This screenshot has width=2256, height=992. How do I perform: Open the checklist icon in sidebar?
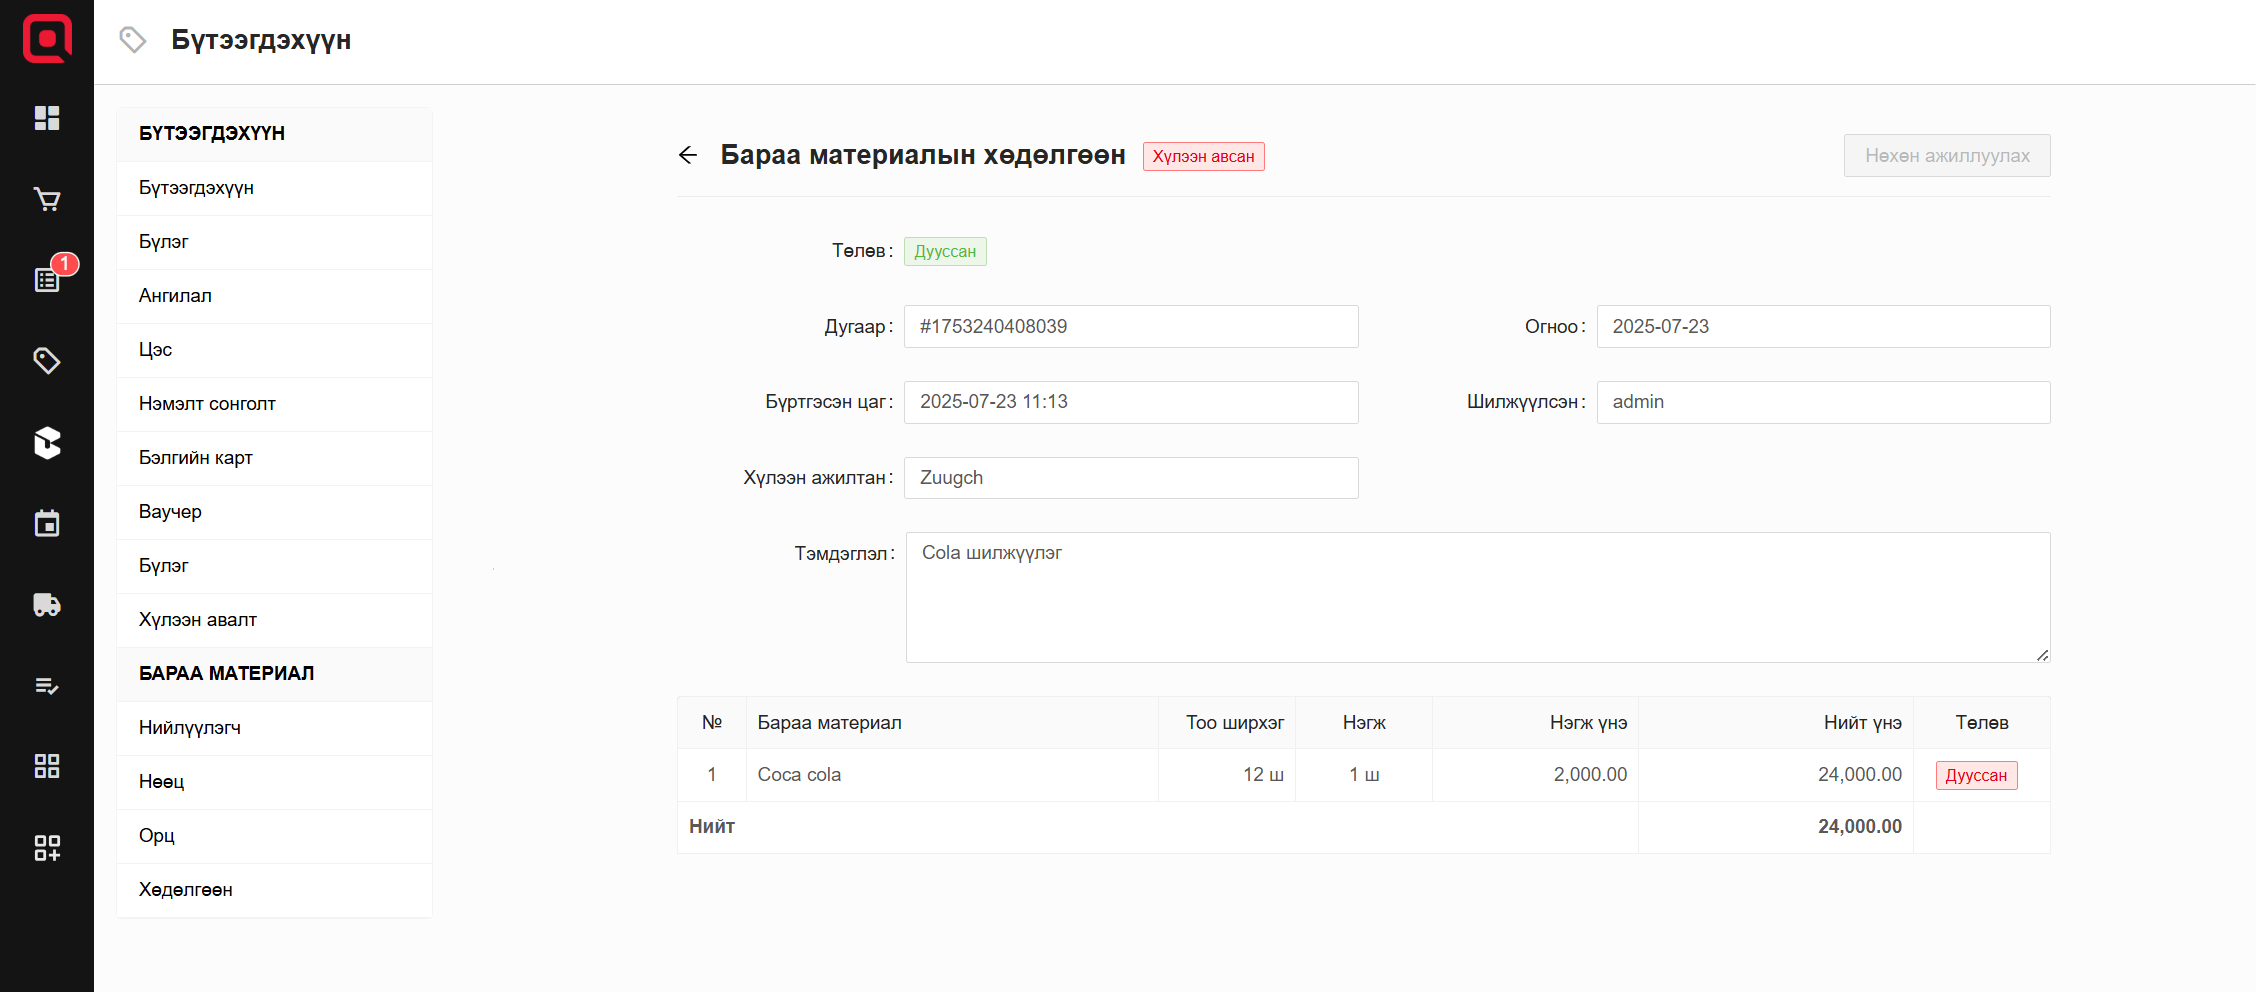click(x=47, y=685)
